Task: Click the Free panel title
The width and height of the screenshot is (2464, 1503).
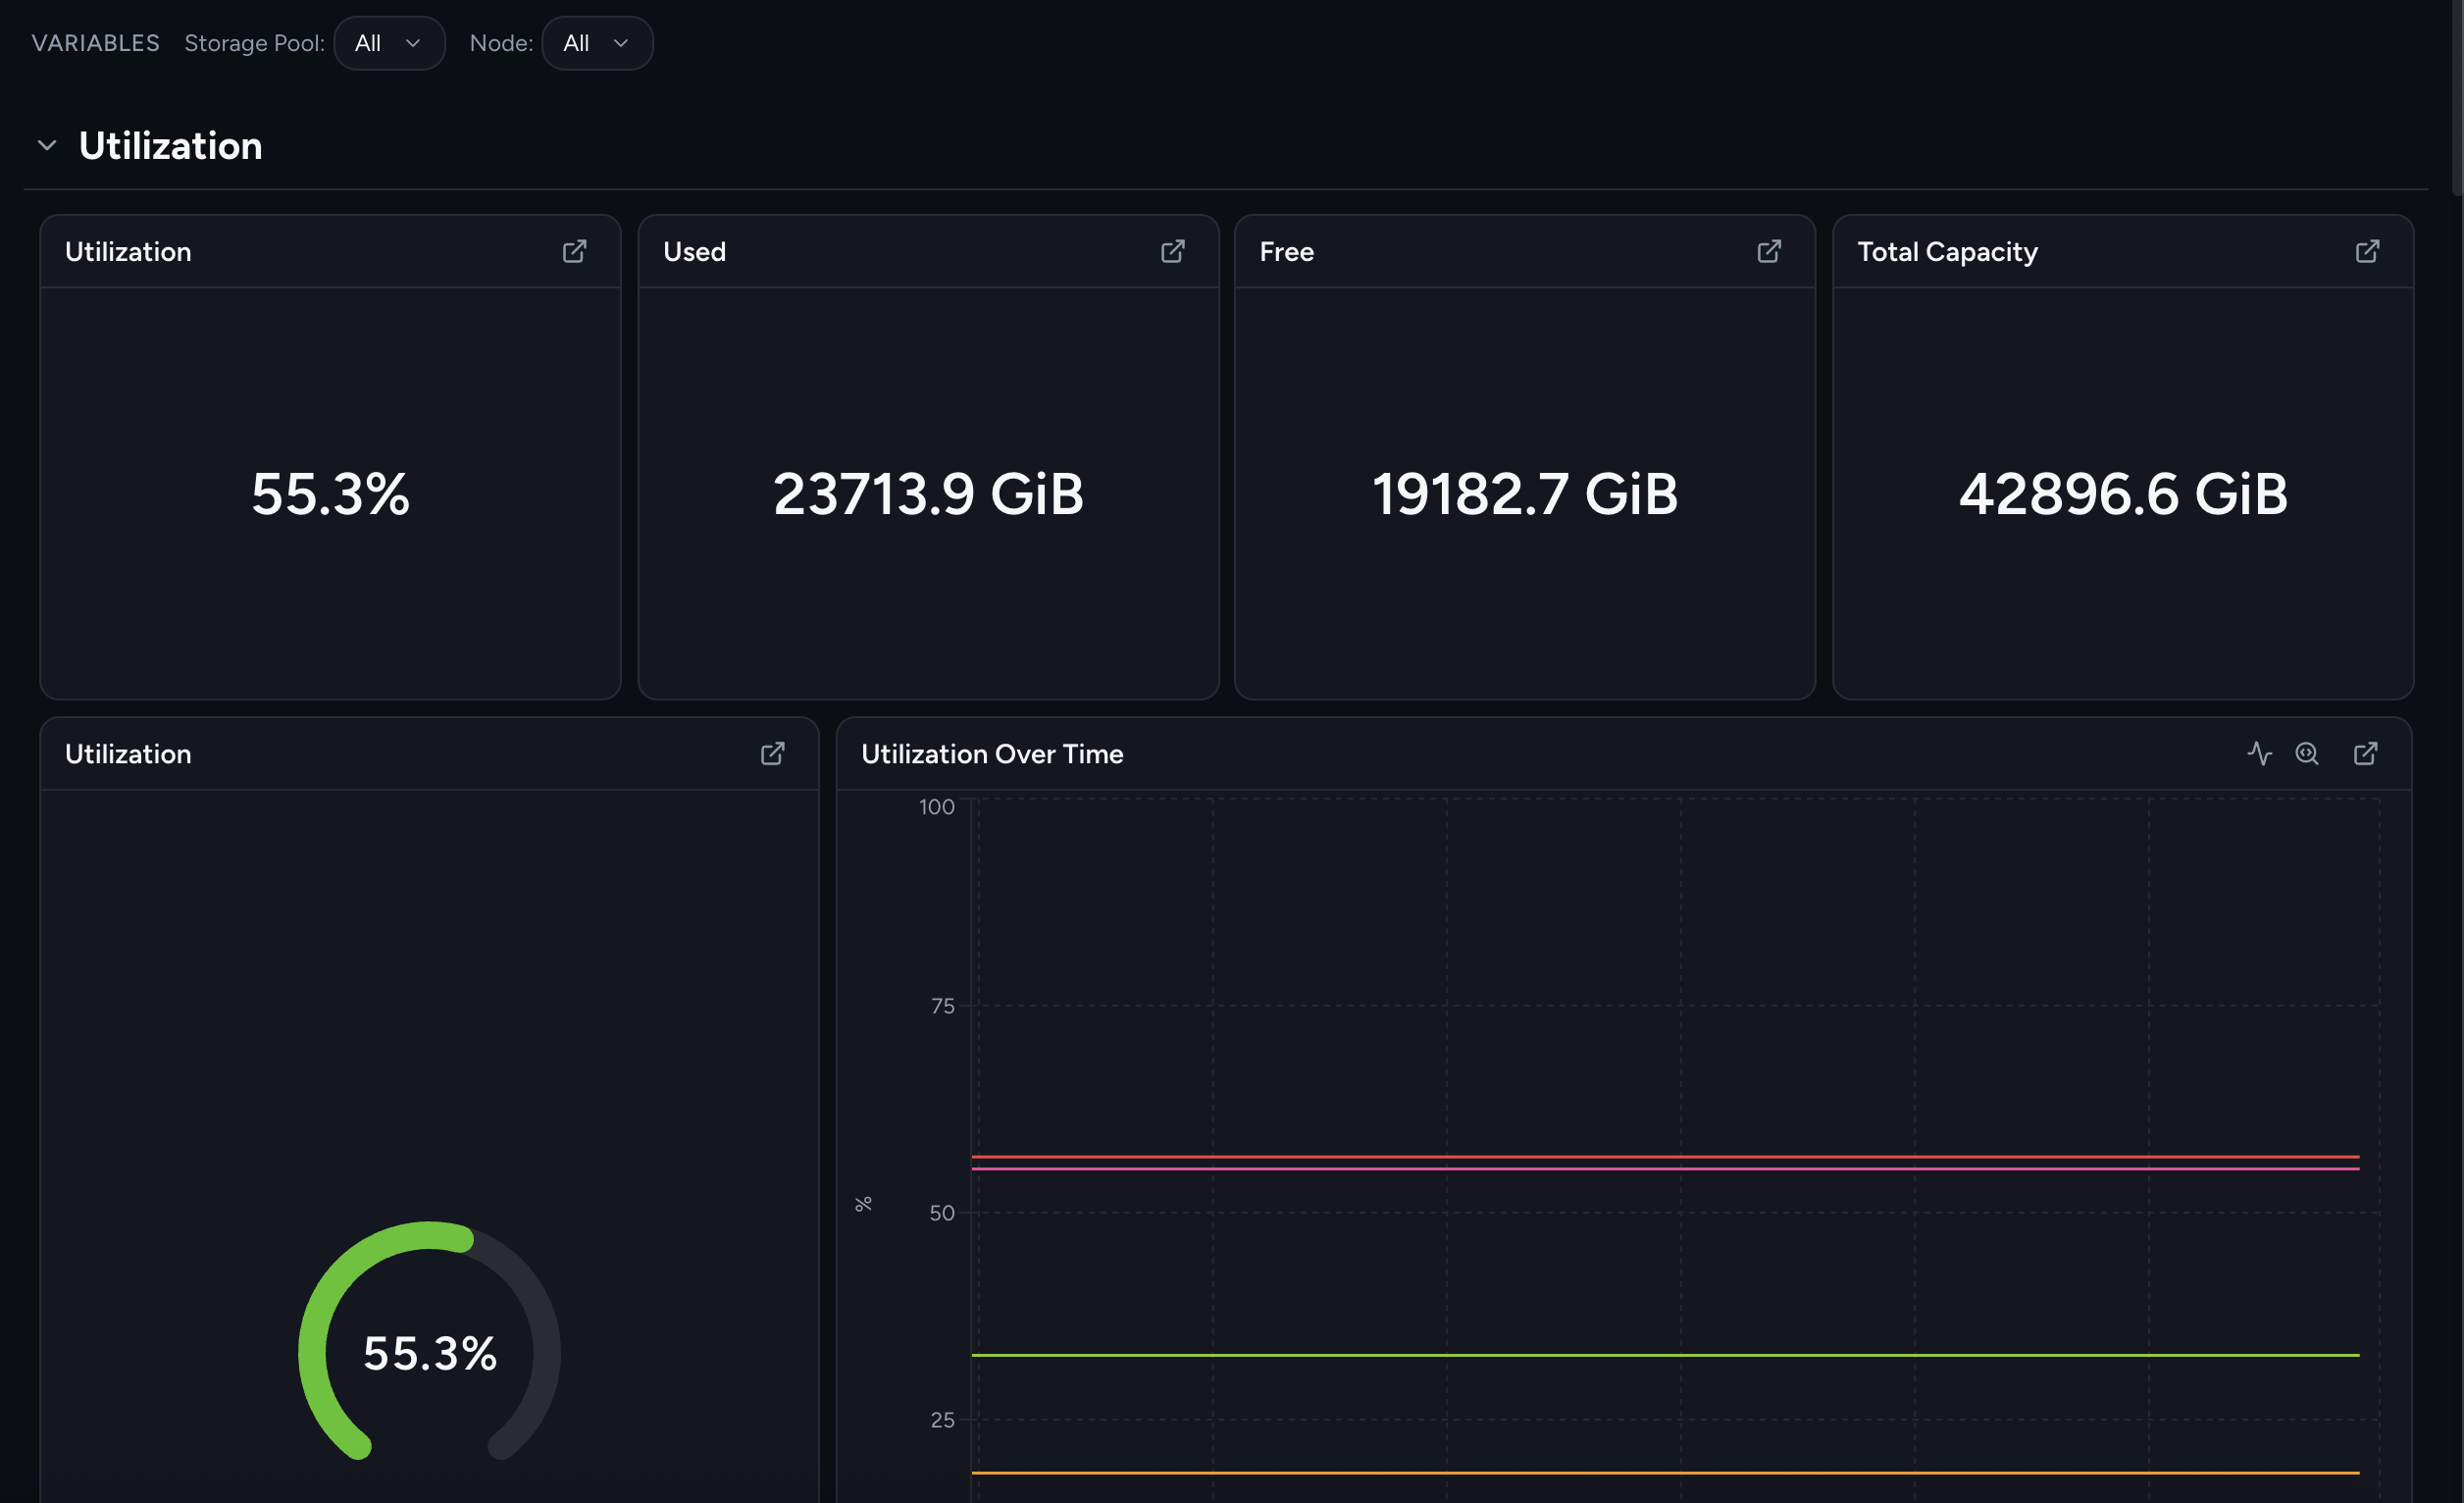Action: pos(1286,252)
